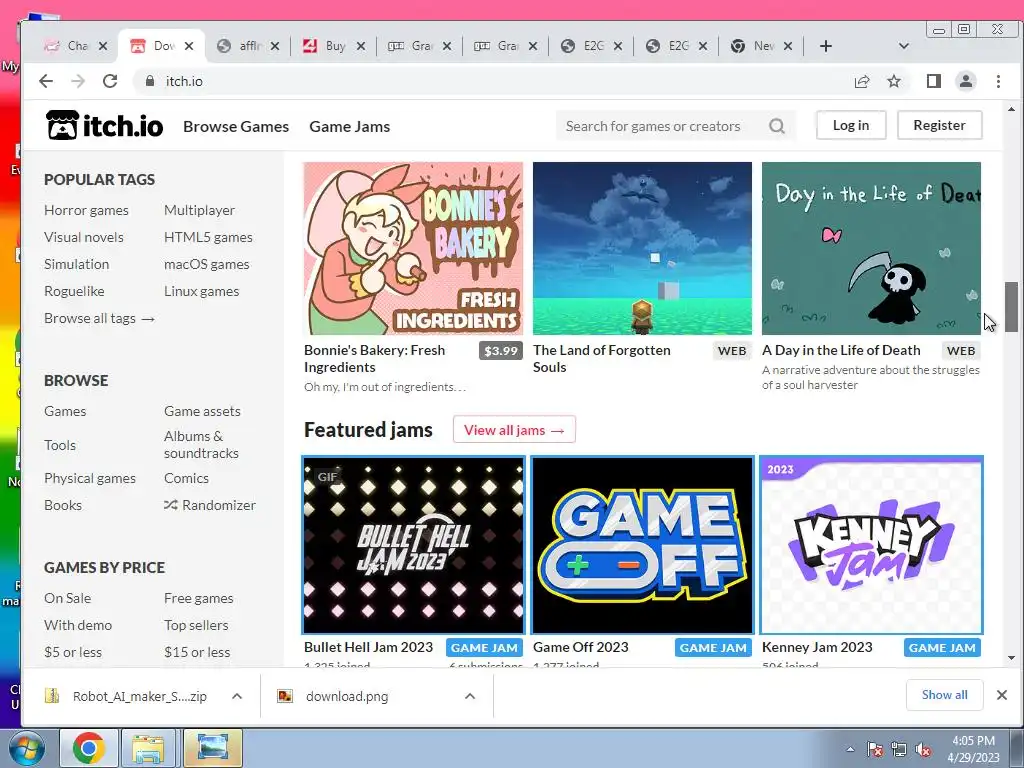
Task: Close the downloads bar
Action: (x=1002, y=695)
